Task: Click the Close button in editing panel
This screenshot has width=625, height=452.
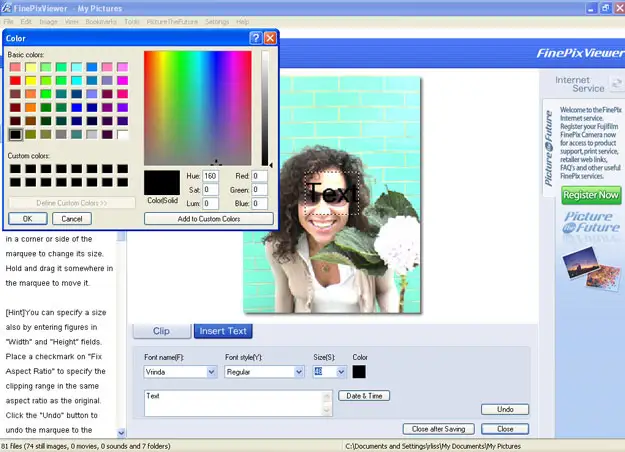Action: pos(505,429)
